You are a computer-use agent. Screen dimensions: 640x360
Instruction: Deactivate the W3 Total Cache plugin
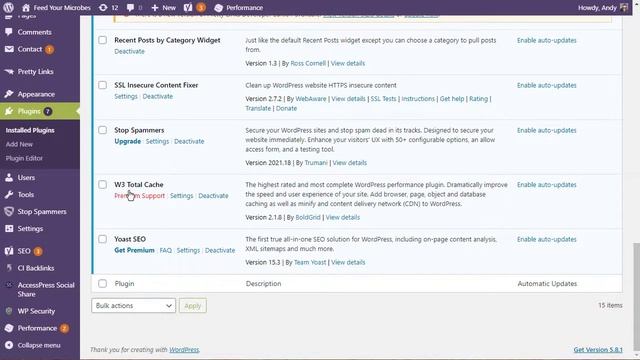coord(213,196)
